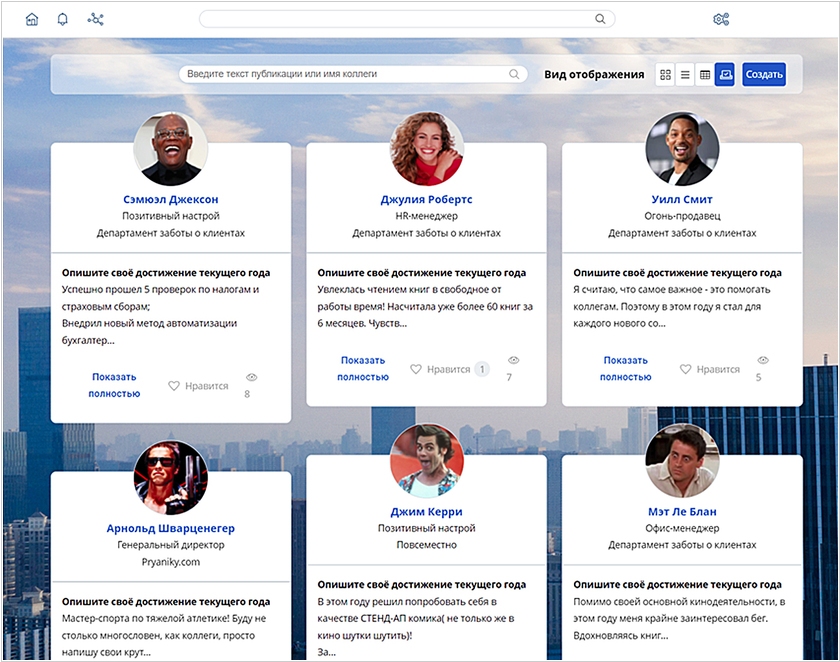Click 'Генеральный директор' text
Viewport: 840px width, 662px height.
[x=171, y=545]
